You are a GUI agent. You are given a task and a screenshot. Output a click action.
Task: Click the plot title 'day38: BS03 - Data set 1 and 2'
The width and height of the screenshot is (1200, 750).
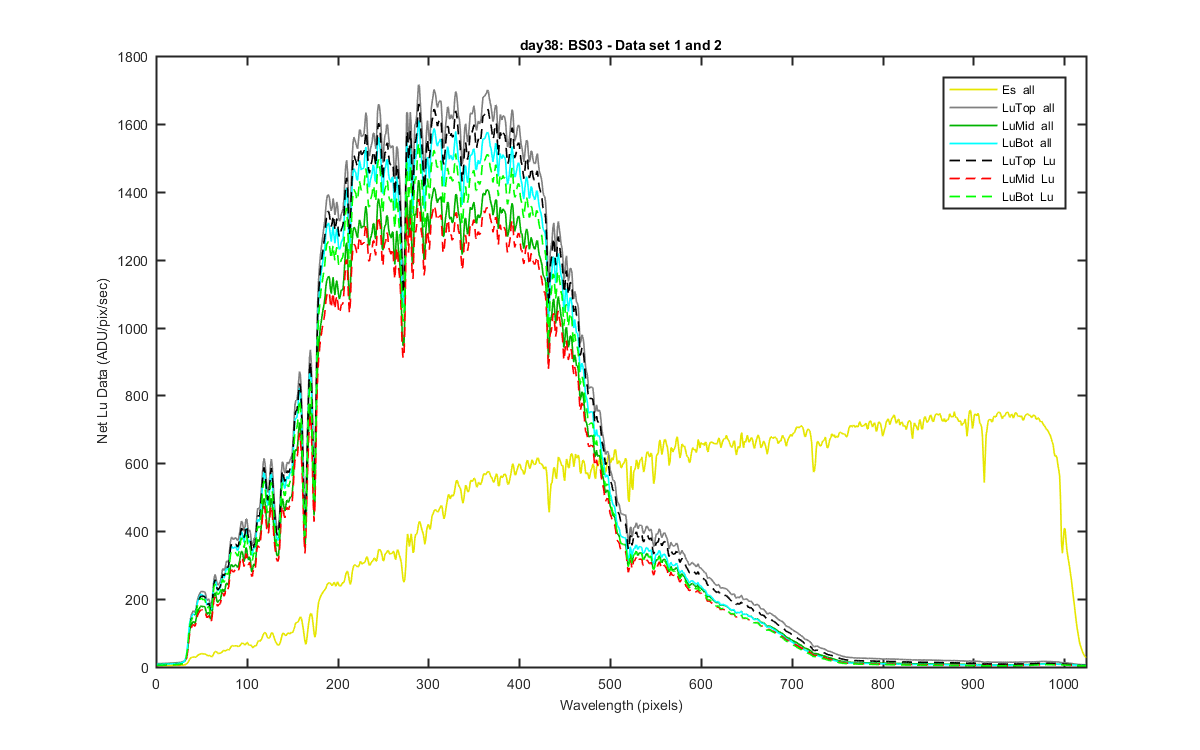pyautogui.click(x=621, y=46)
